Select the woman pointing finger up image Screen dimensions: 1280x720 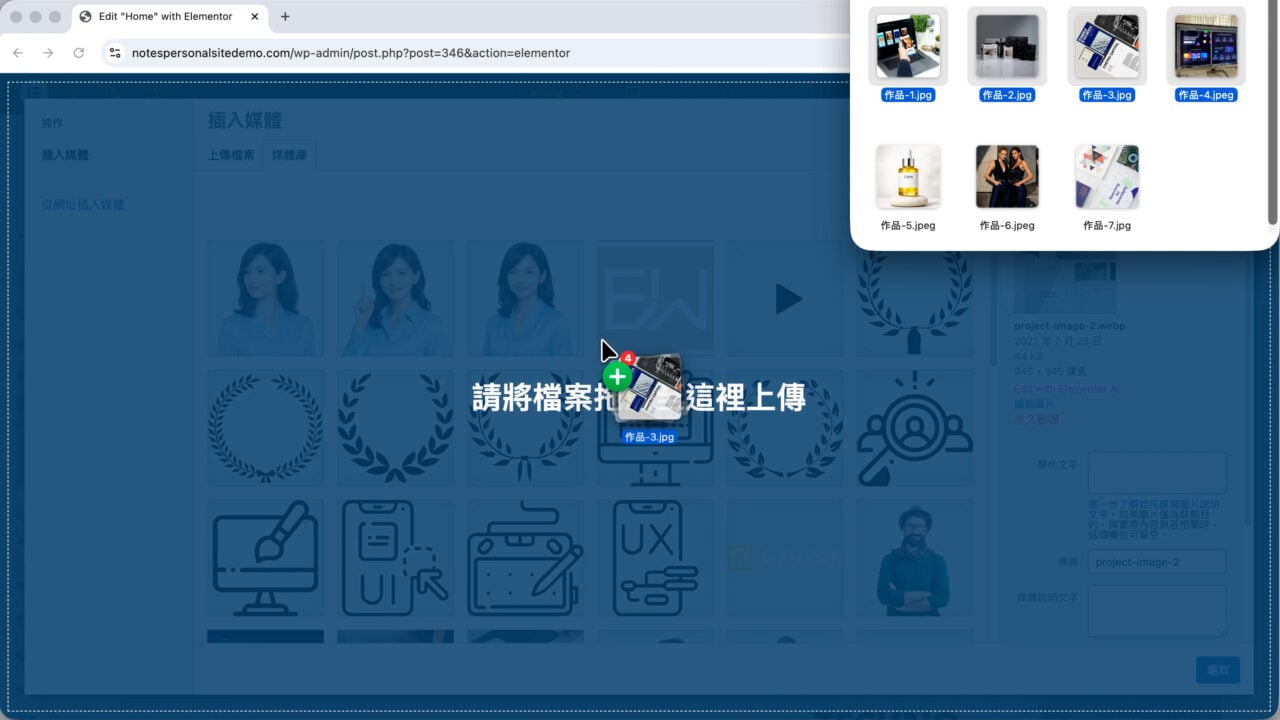395,298
